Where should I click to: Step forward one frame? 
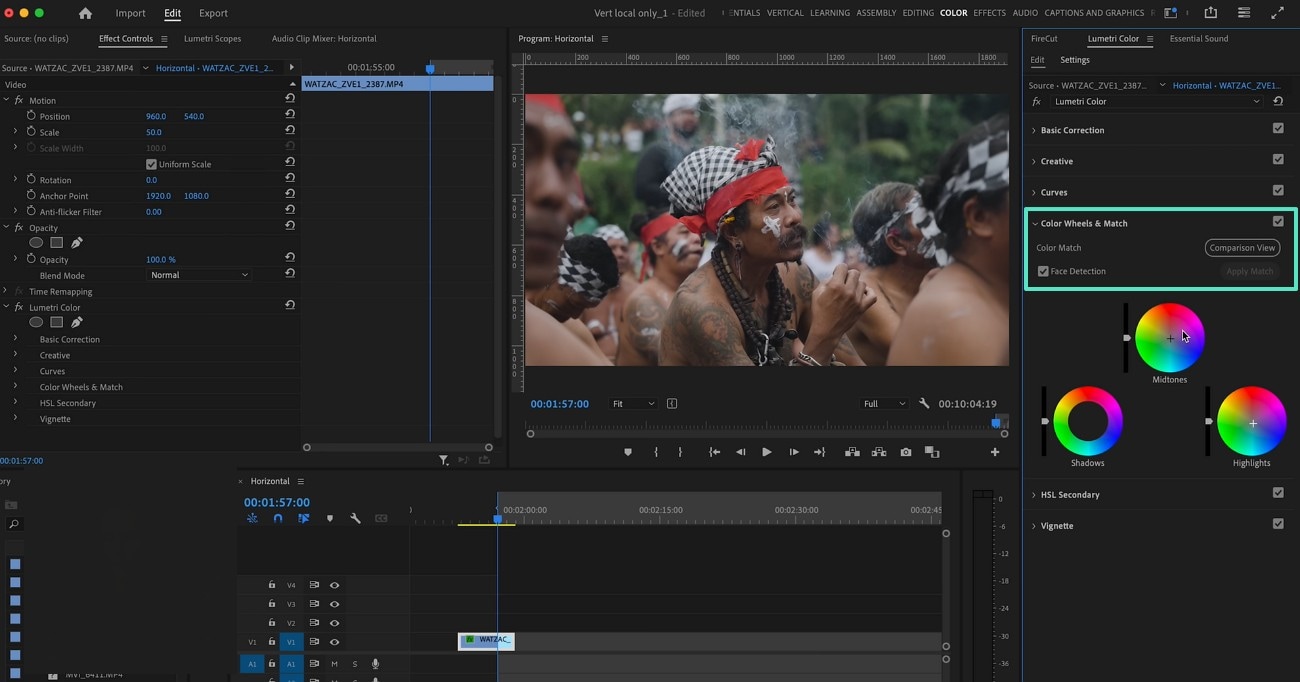794,452
